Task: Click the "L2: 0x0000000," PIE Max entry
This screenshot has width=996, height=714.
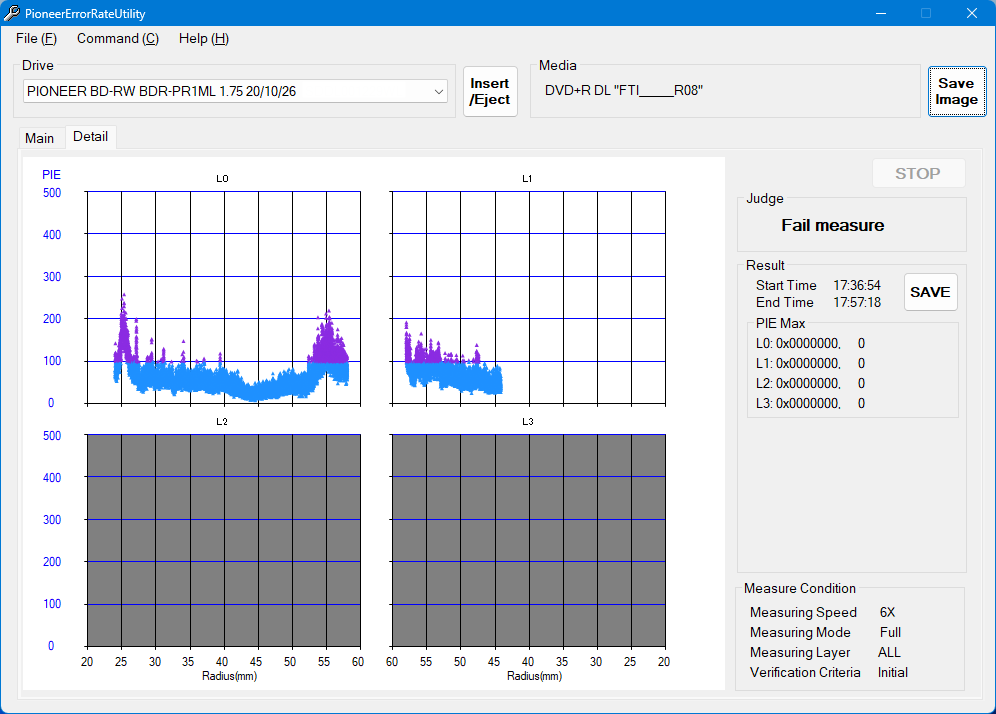Action: [798, 383]
